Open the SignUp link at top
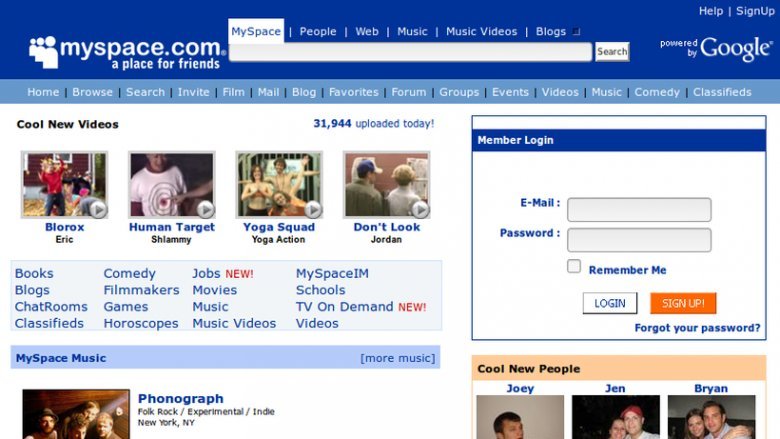The image size is (780, 439). 755,11
